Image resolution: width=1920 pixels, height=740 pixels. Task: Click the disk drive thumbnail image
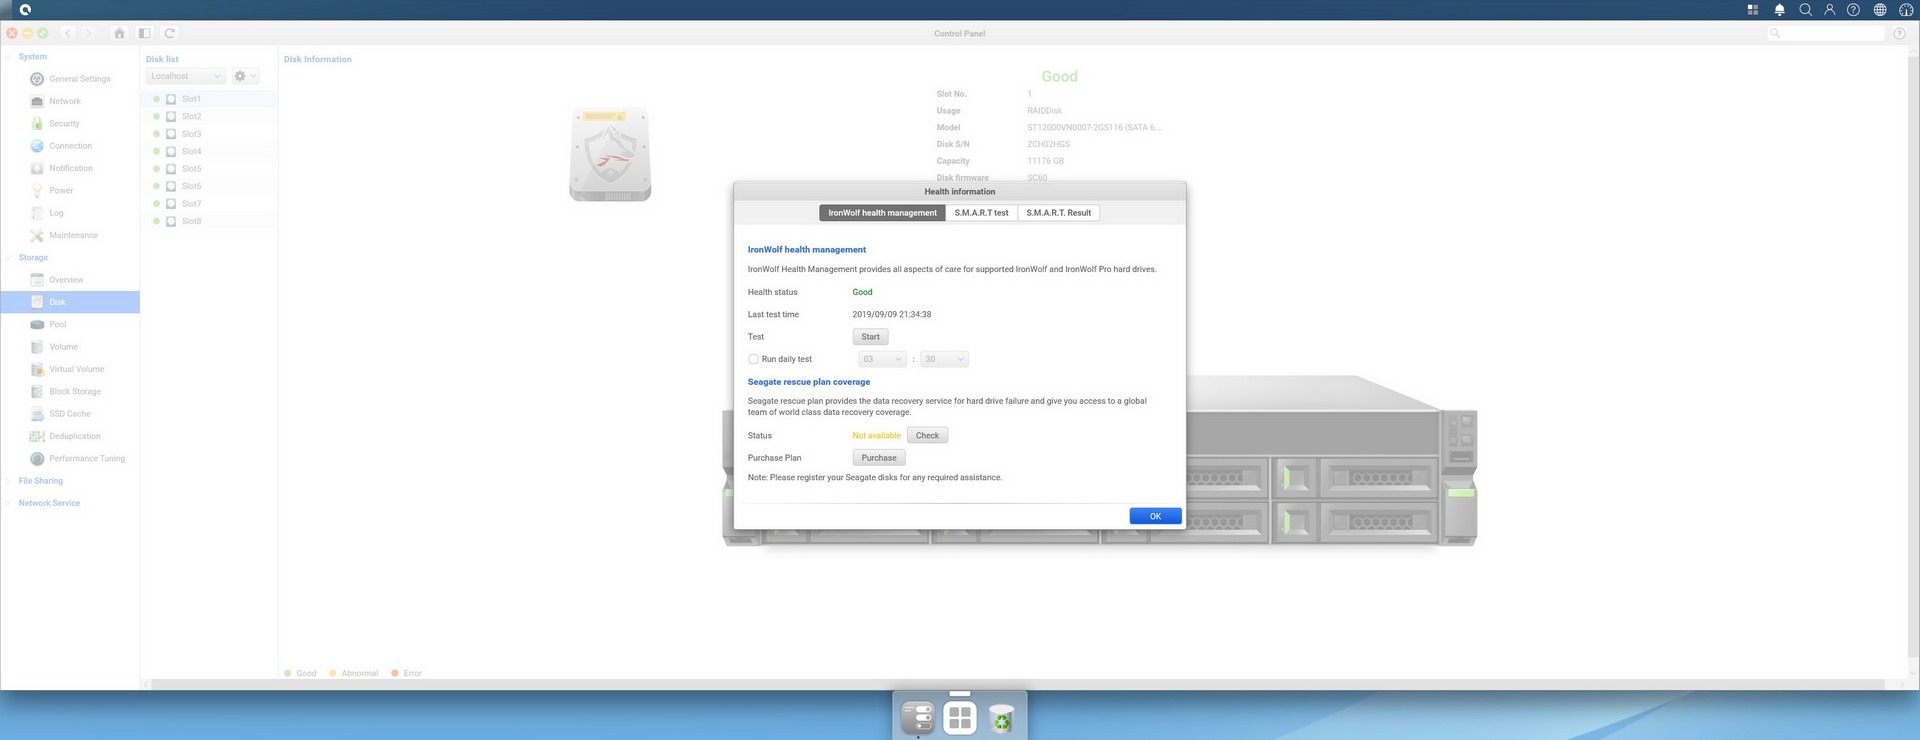pos(610,155)
